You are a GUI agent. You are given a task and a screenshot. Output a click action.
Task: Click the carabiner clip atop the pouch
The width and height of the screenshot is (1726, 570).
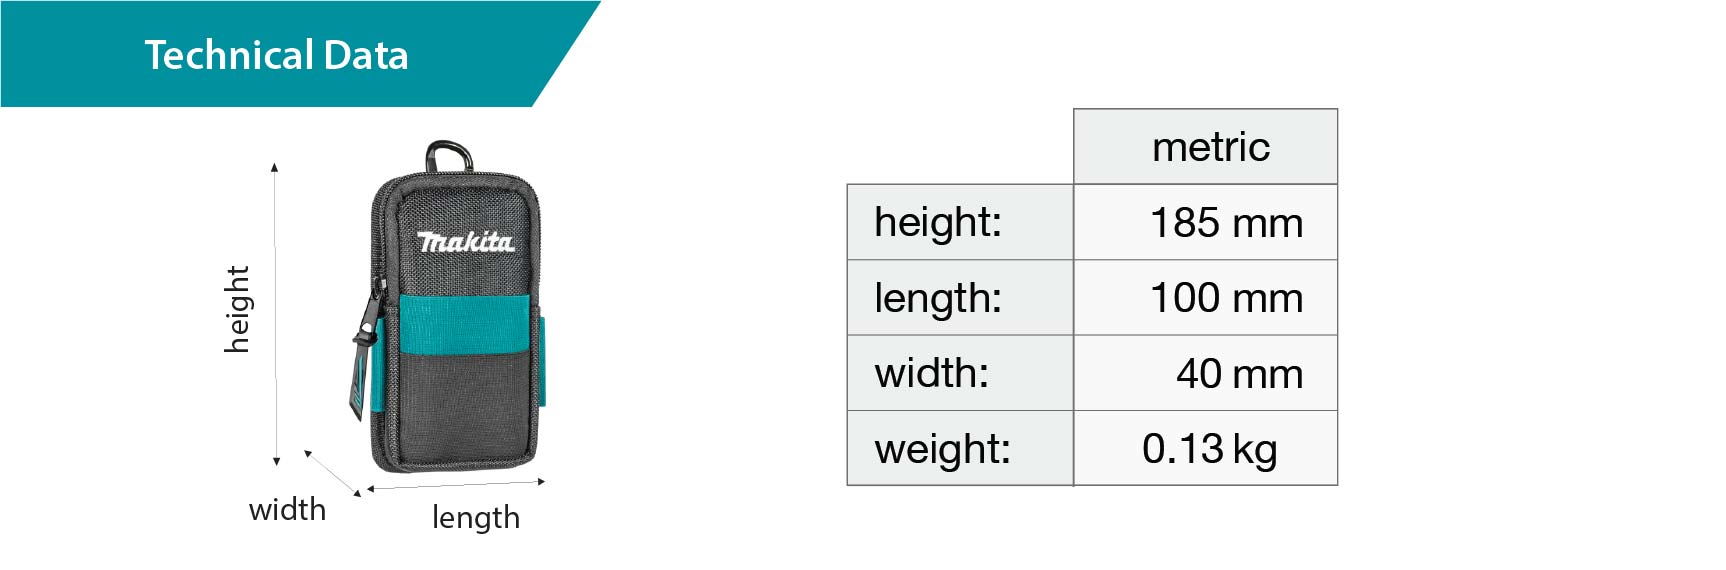coord(448,156)
